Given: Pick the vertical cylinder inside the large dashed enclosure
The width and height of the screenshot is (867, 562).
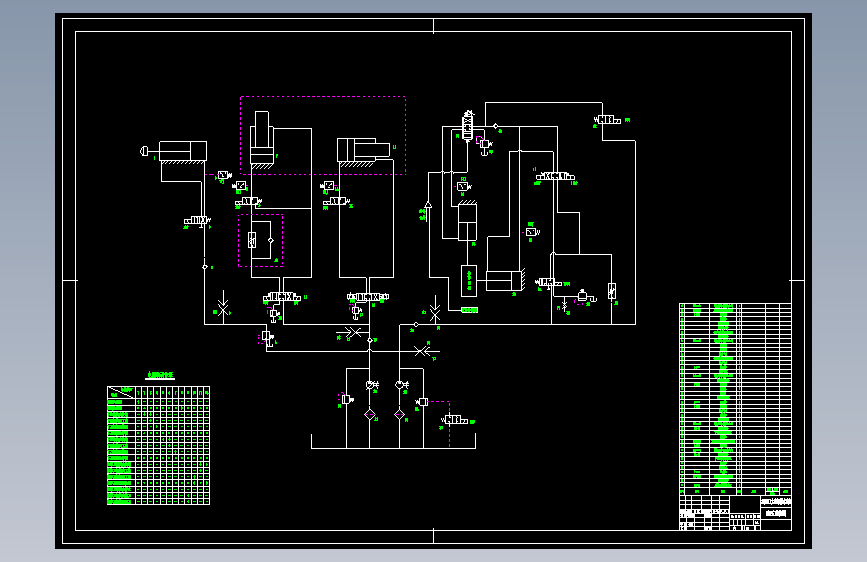Looking at the screenshot, I should 262,139.
